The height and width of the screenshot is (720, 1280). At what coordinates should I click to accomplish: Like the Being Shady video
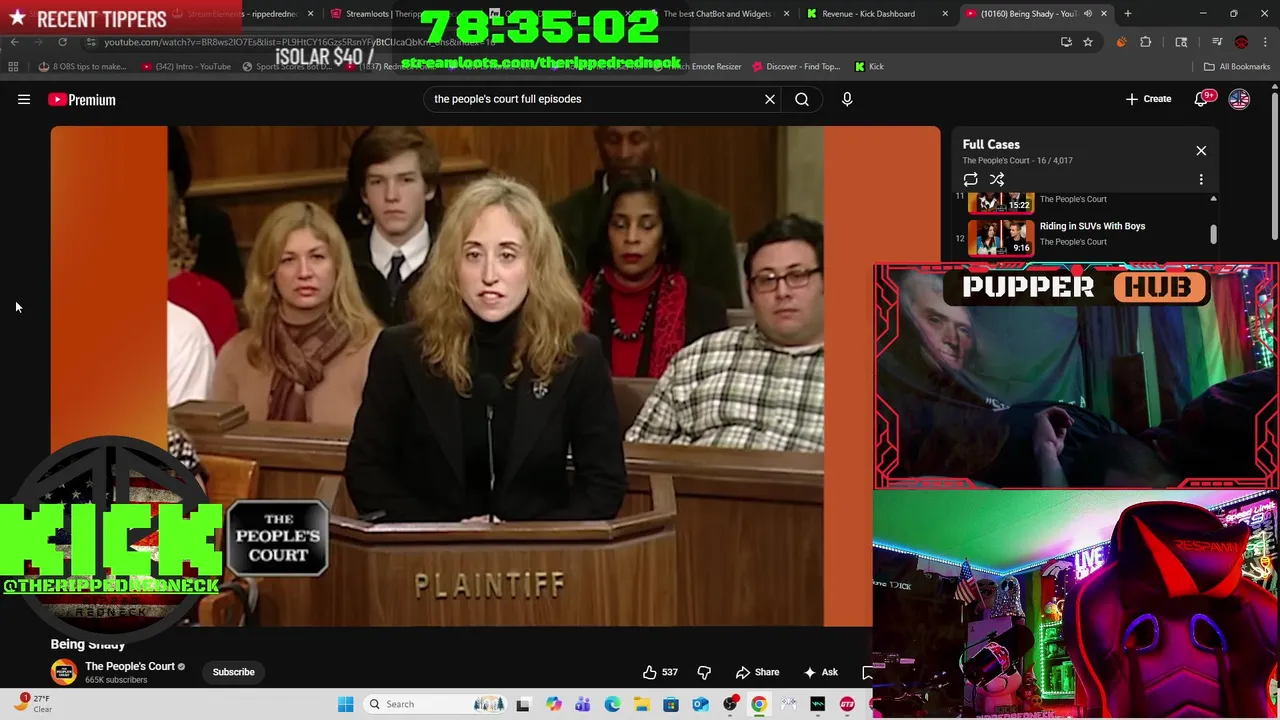pyautogui.click(x=660, y=672)
